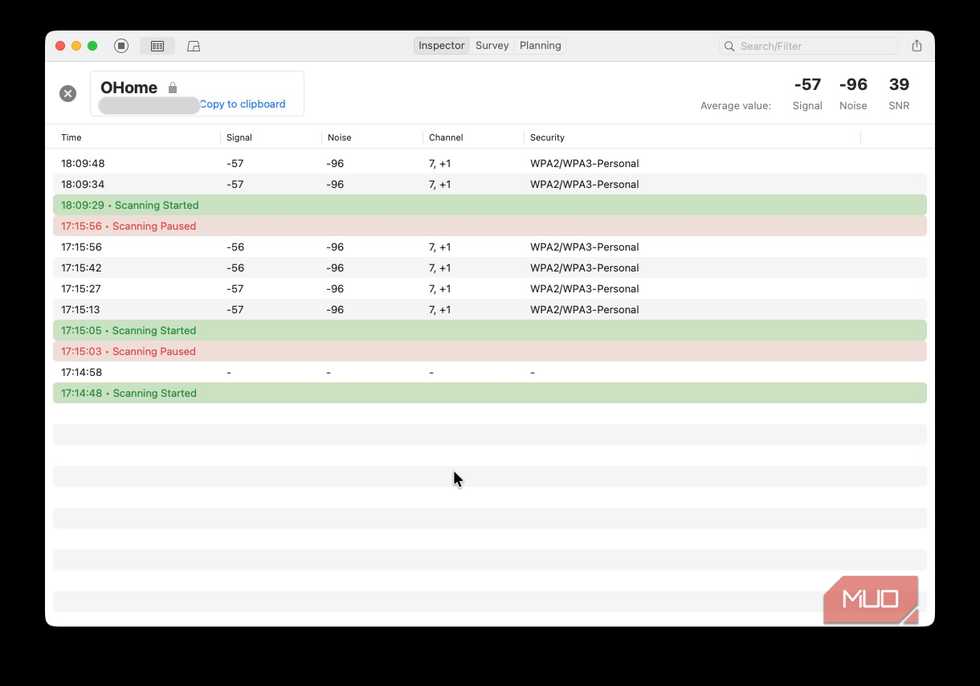
Task: Click the 17:15:03 Scanning Paused row
Action: pos(489,351)
